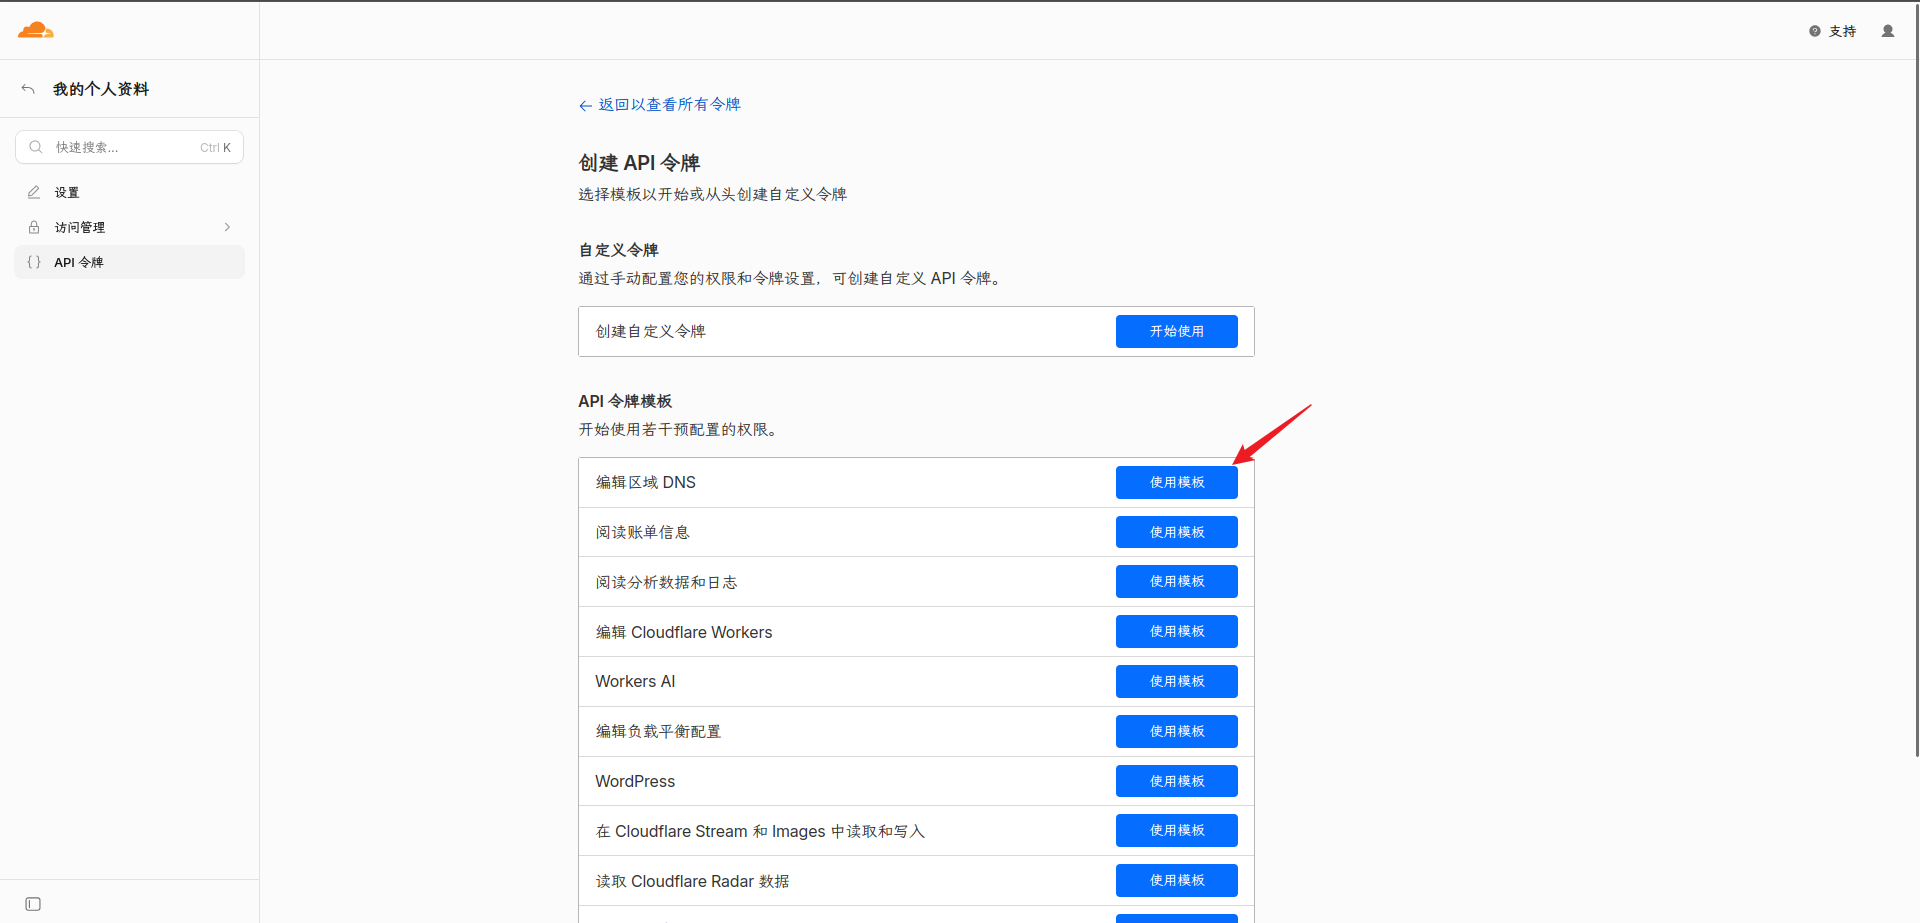Viewport: 1920px width, 923px height.
Task: Select API 令牌 in the sidebar
Action: (129, 262)
